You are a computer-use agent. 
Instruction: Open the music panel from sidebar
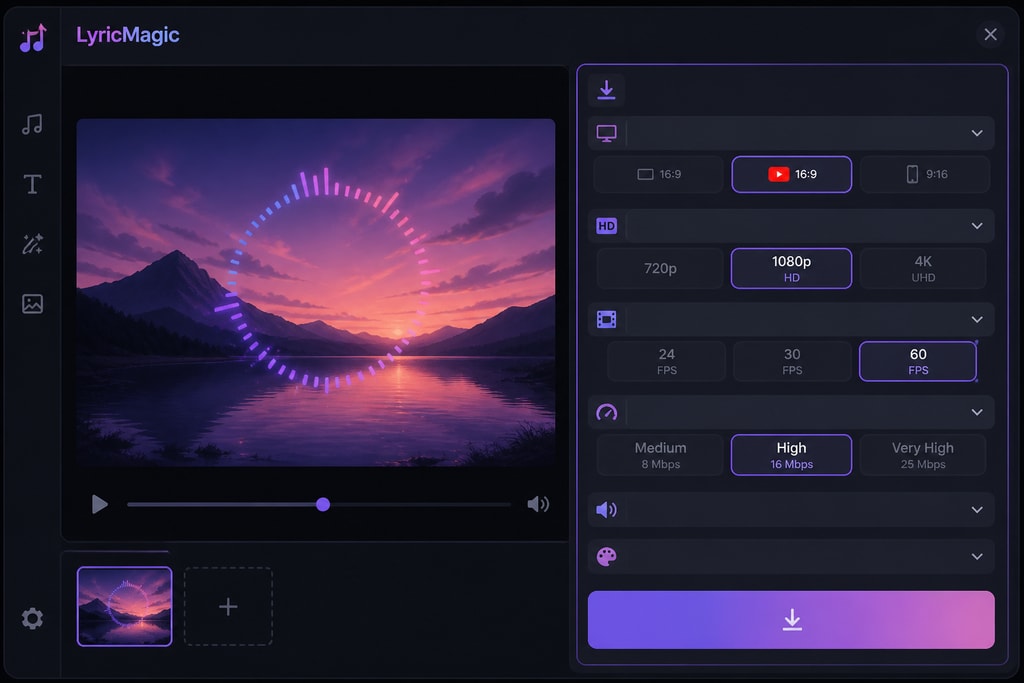32,124
